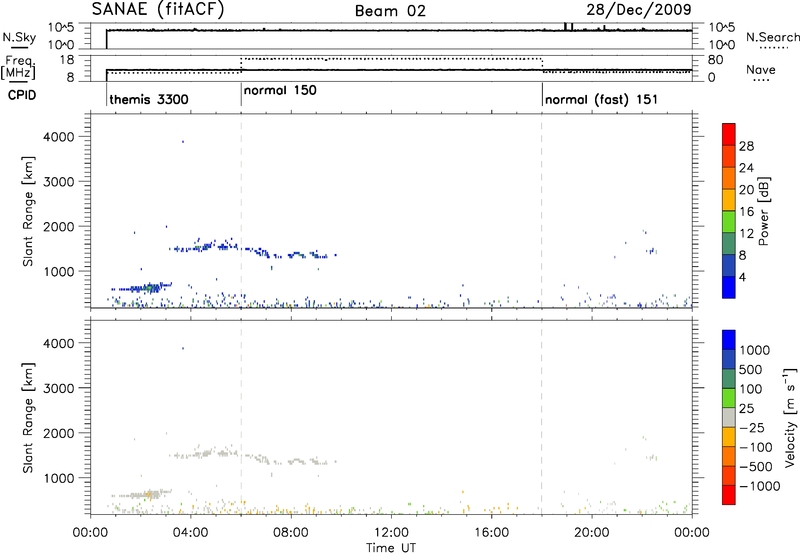Pick the blue top Velocity color band above 1000
The width and height of the screenshot is (800, 554).
pyautogui.click(x=729, y=339)
